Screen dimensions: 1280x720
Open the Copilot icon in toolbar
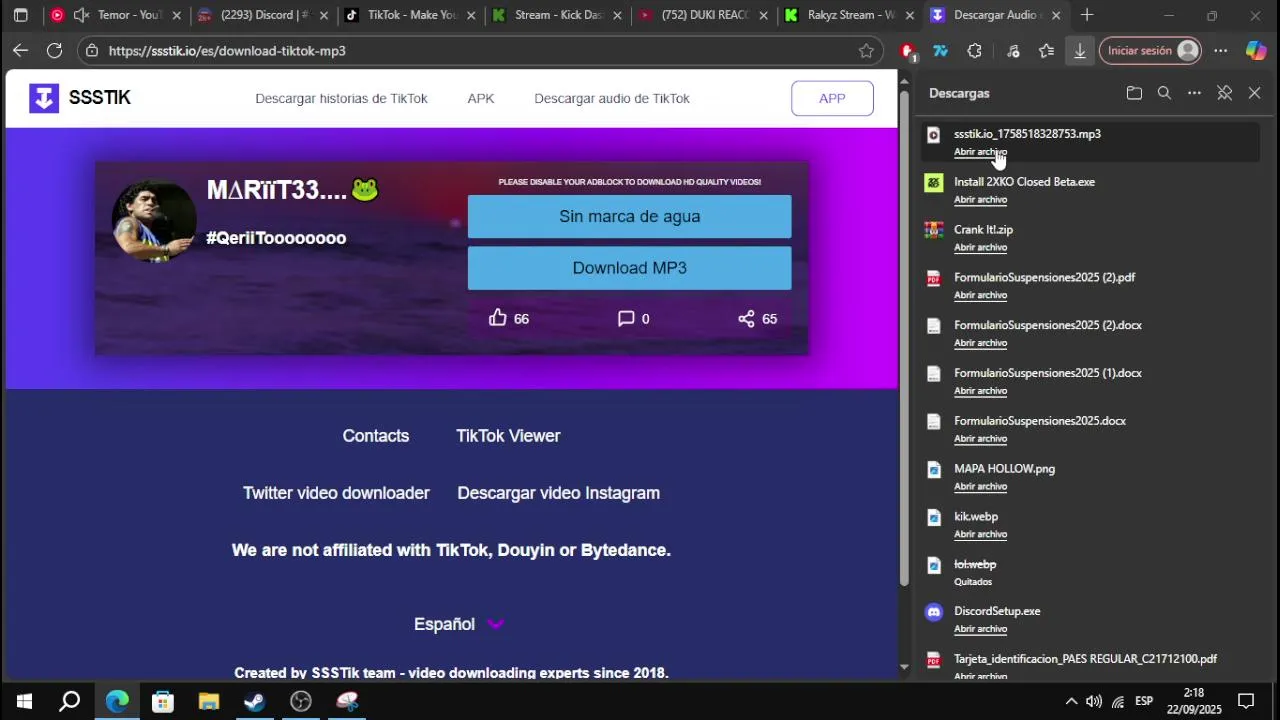pos(1256,50)
